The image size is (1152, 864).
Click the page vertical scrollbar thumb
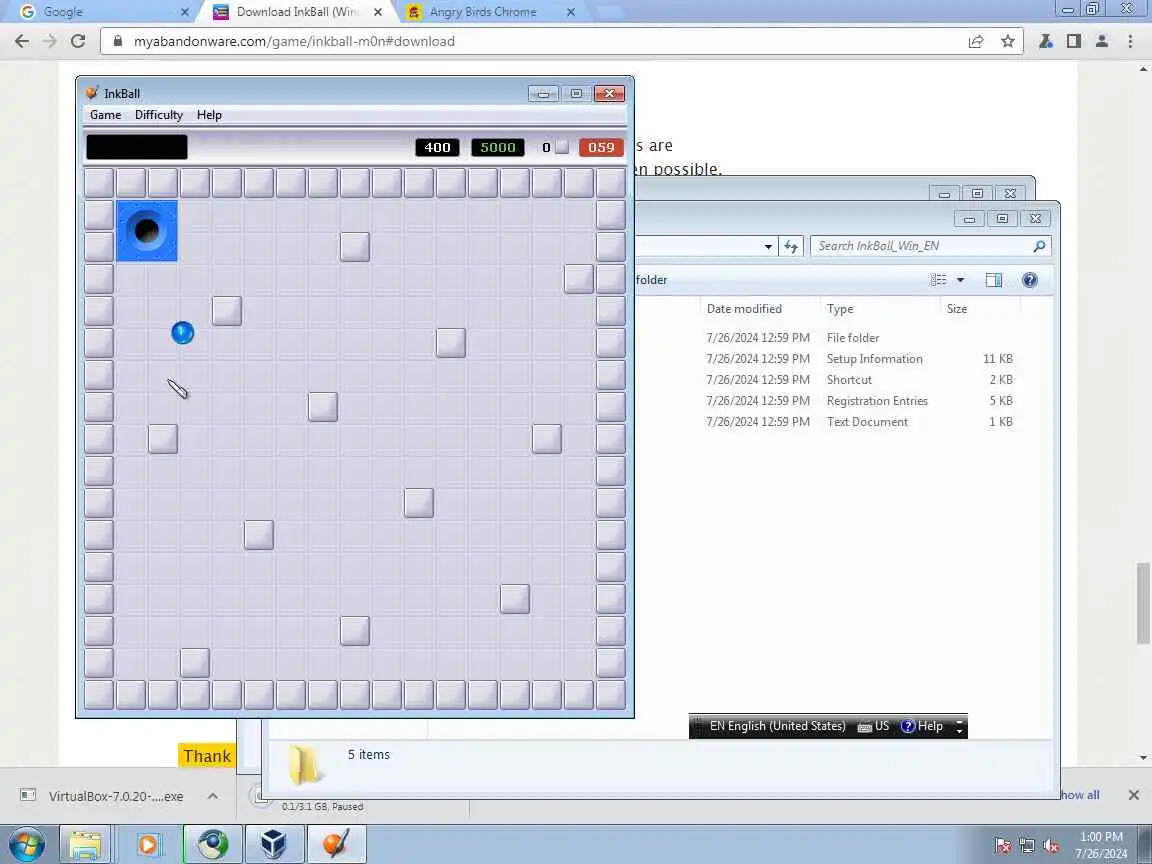pyautogui.click(x=1142, y=602)
